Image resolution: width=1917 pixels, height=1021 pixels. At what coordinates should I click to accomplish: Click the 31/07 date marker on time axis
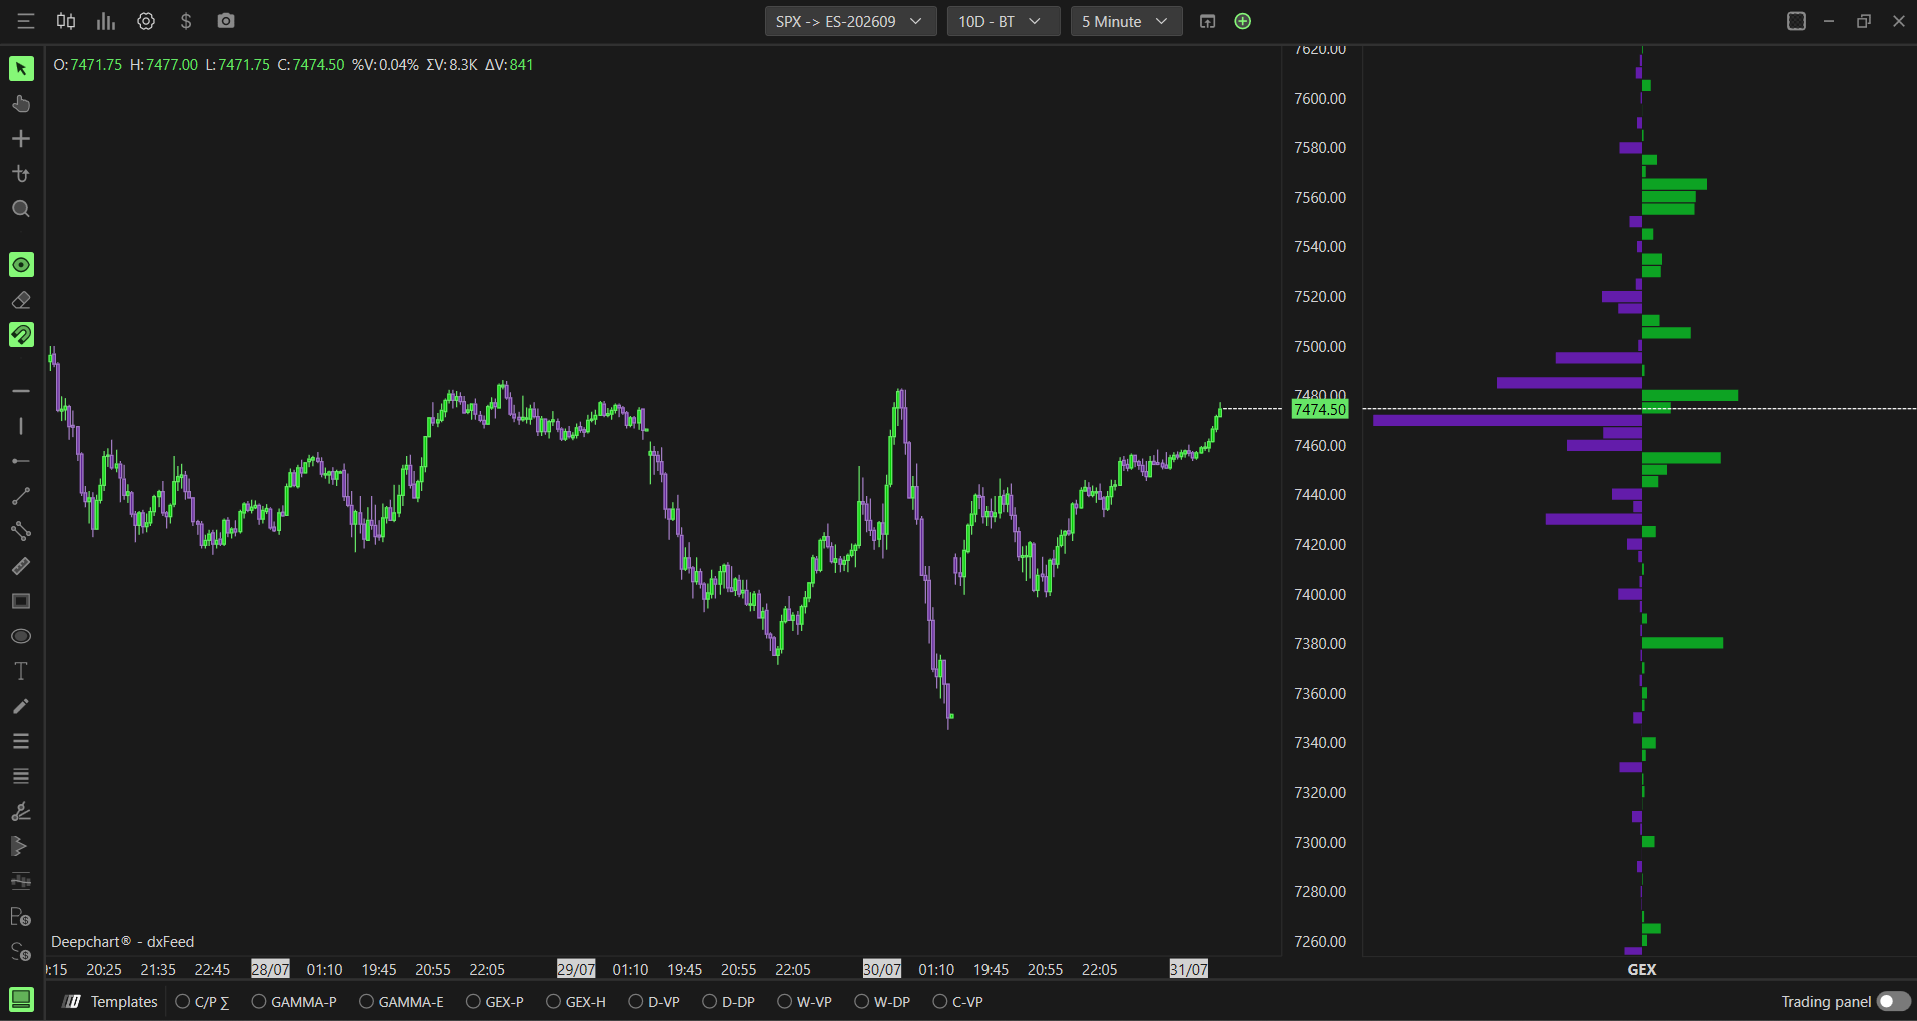[x=1189, y=969]
